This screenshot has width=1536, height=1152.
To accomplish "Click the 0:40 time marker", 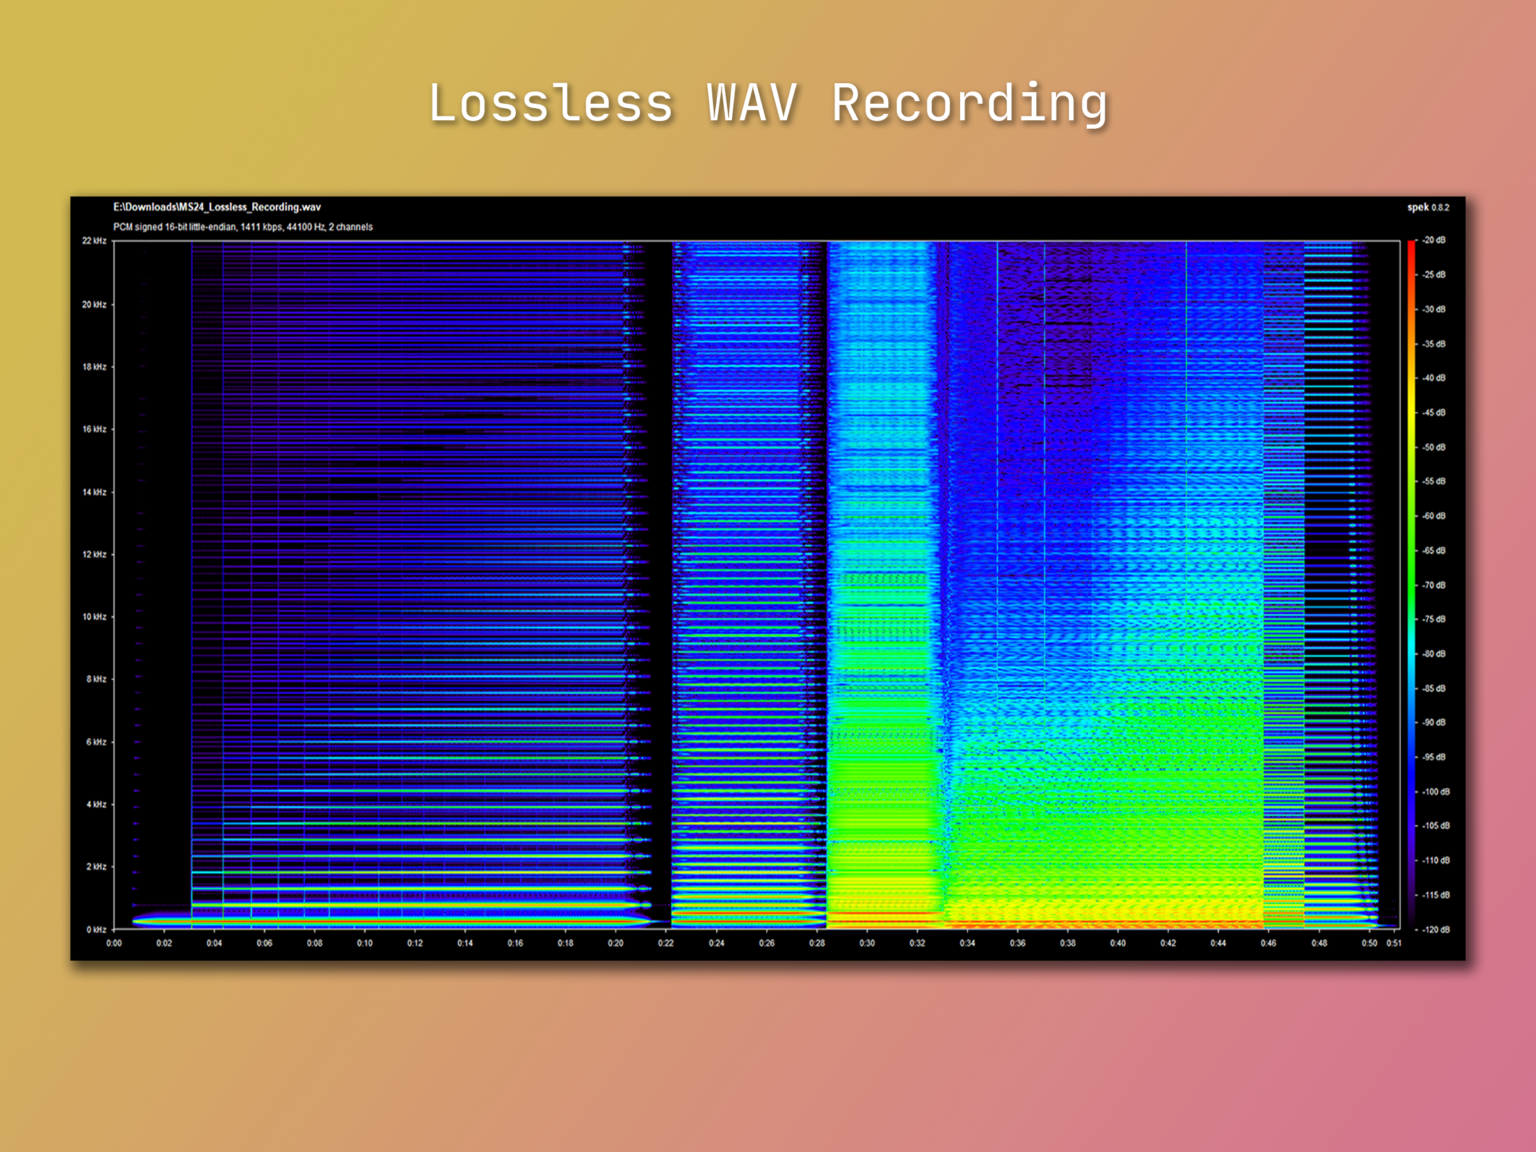I will click(1118, 943).
